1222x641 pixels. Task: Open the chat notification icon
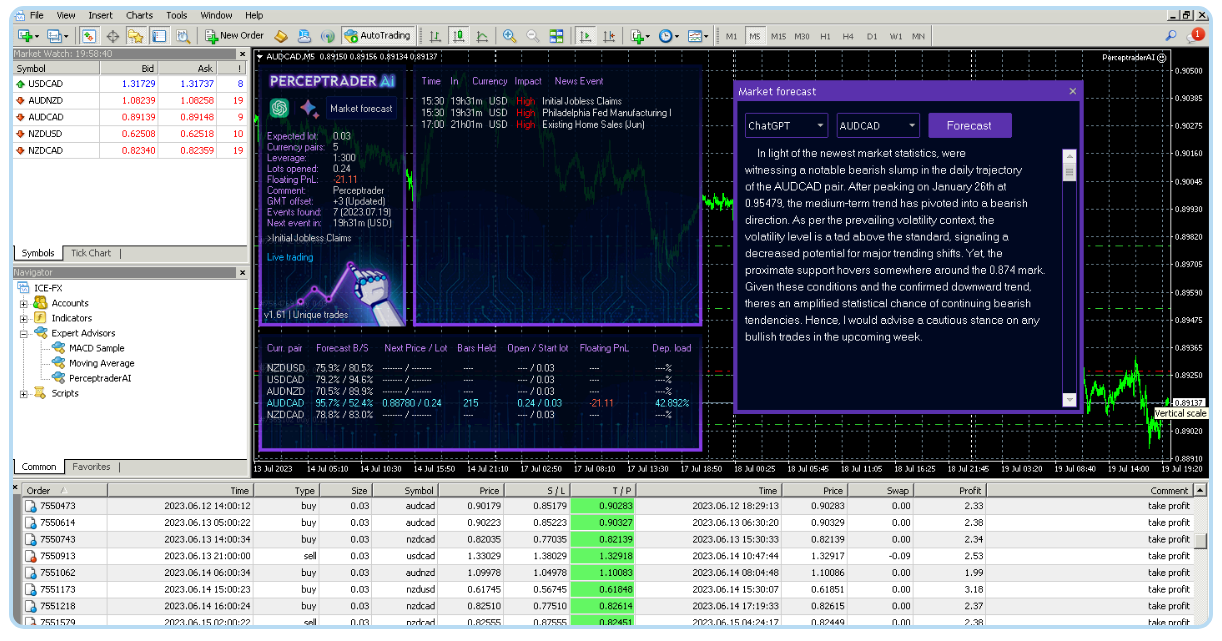(x=1196, y=36)
